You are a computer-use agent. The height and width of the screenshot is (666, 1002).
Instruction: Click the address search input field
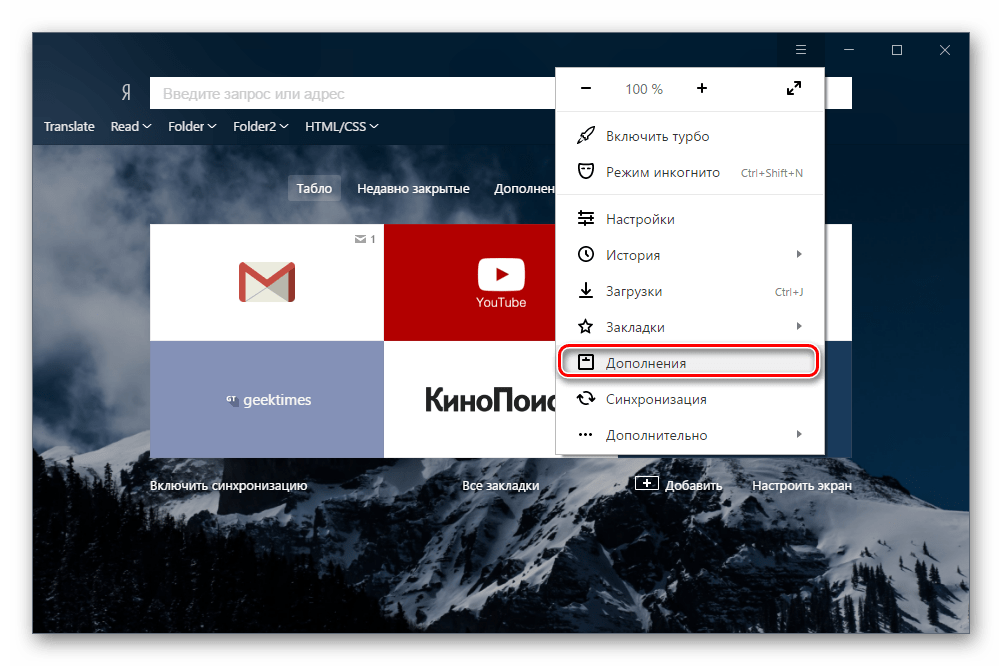pyautogui.click(x=353, y=93)
